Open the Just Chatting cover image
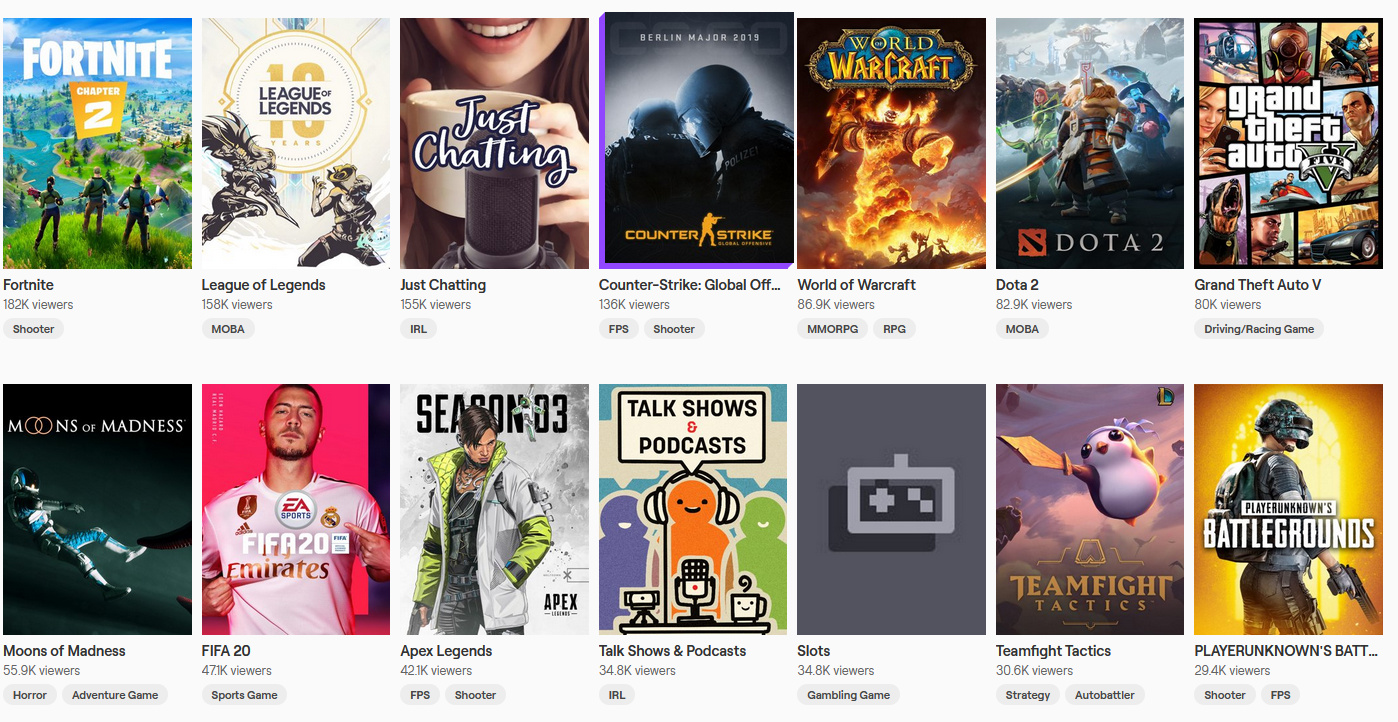The image size is (1398, 722). 494,143
